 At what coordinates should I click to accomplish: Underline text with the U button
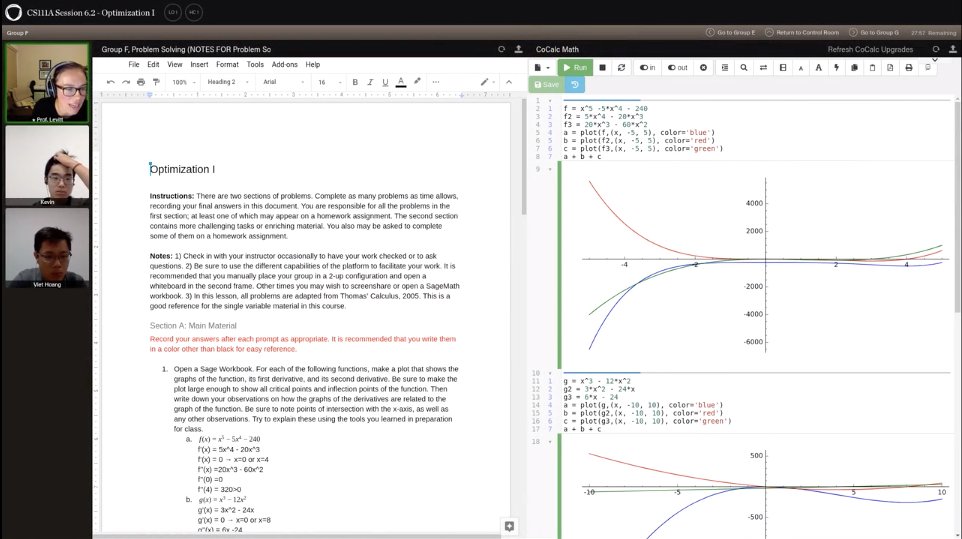[x=385, y=82]
